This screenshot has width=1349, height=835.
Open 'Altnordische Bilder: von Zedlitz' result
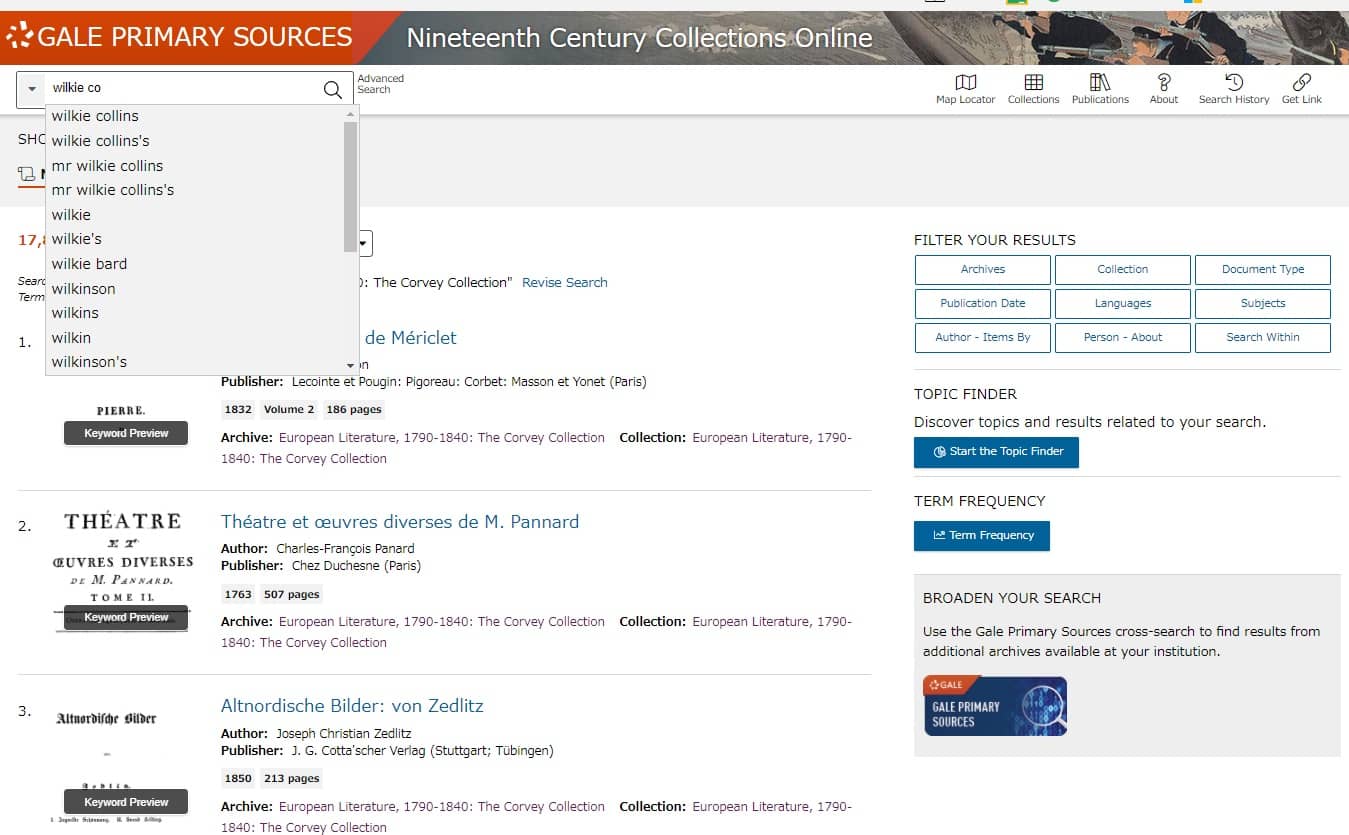(x=352, y=706)
